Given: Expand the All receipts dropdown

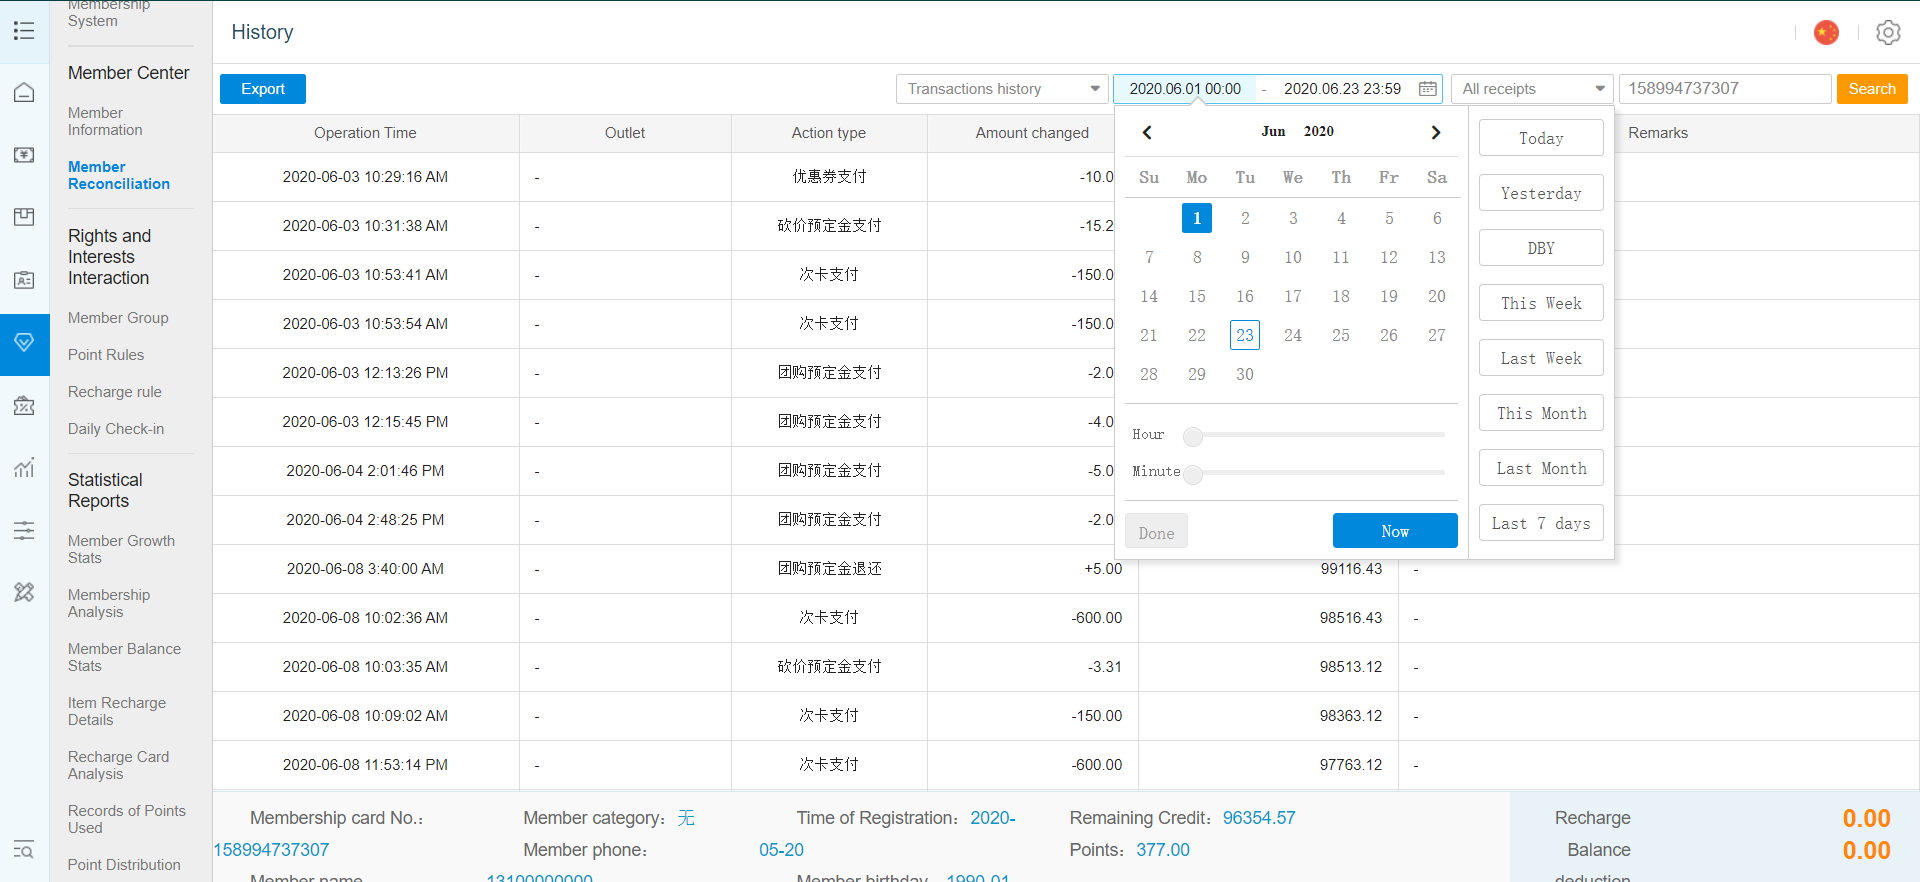Looking at the screenshot, I should coord(1532,89).
